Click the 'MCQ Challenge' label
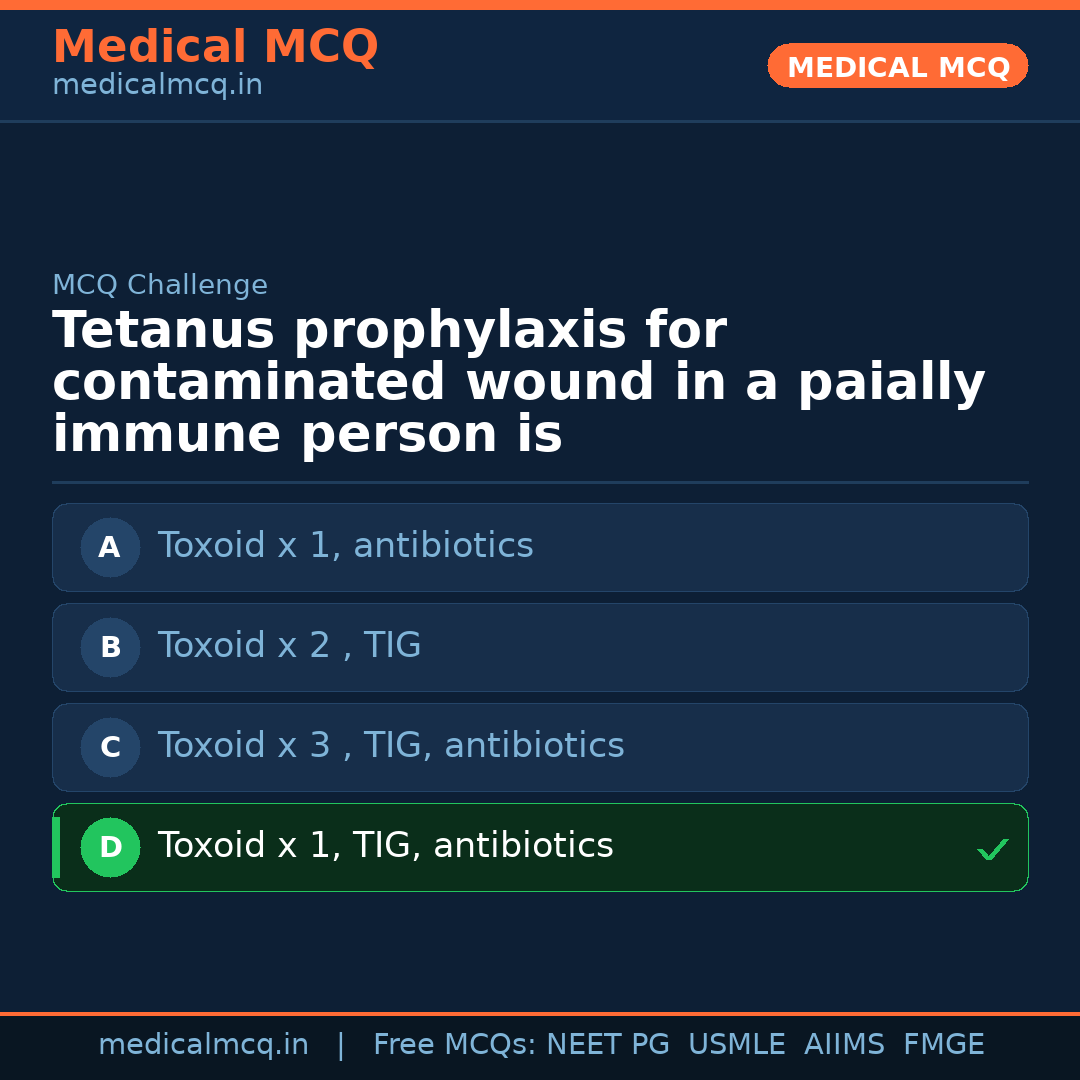Viewport: 1080px width, 1080px height. pos(160,286)
